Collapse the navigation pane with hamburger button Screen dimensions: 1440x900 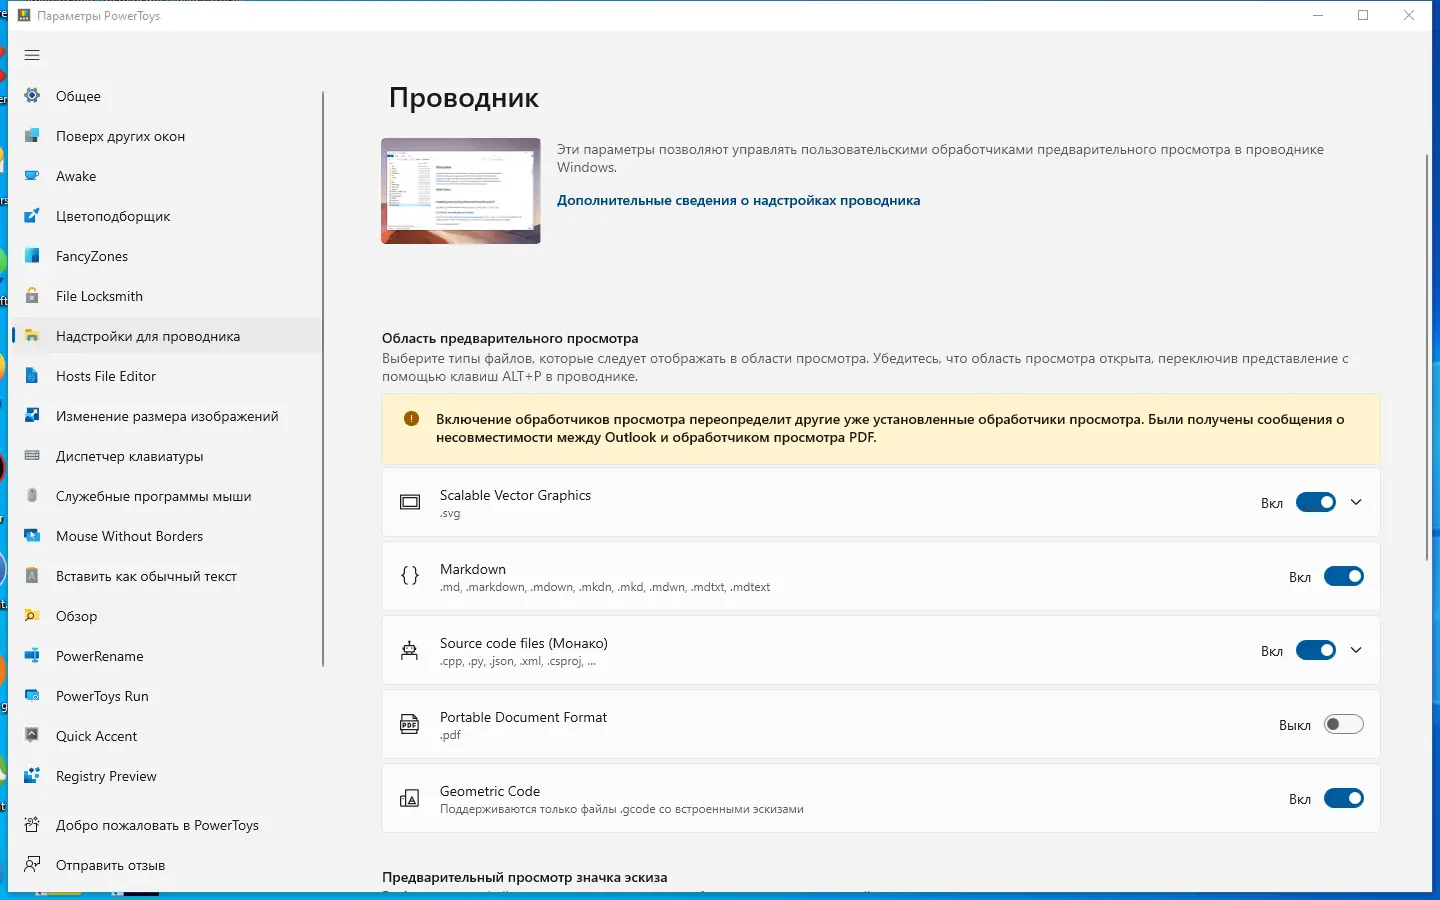click(x=32, y=55)
